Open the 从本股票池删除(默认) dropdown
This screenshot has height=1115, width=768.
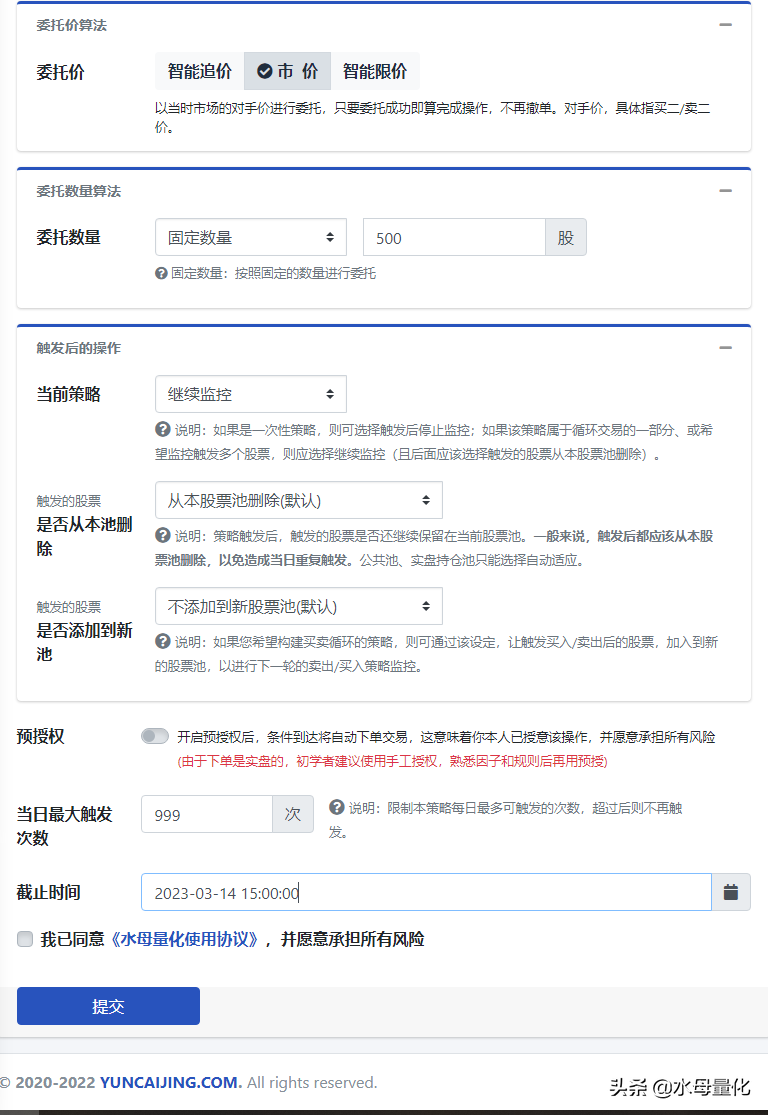point(299,500)
